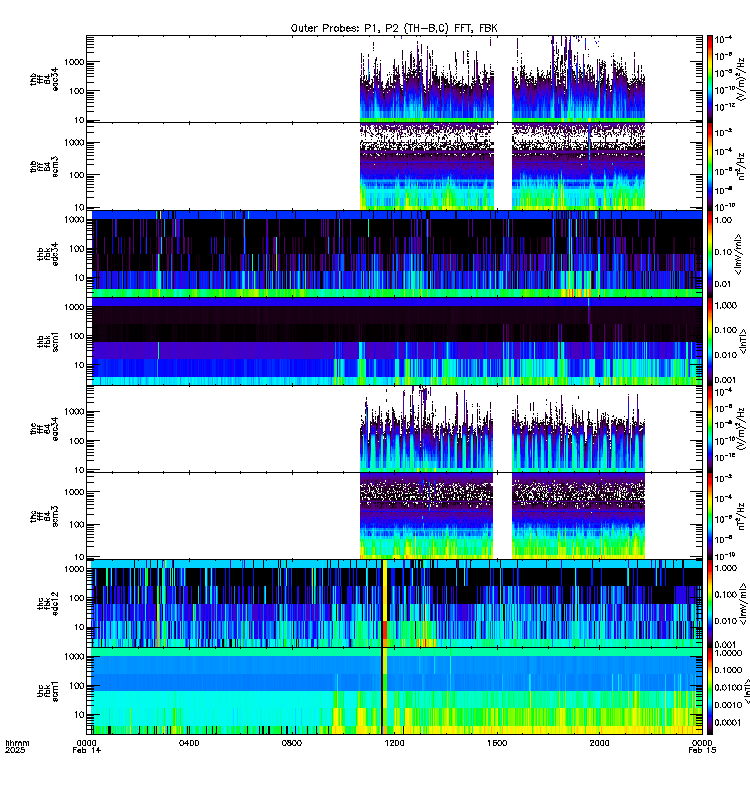Viewport: 750px width, 800px height.
Task: Click the thb fbk scm1 filter bank panel
Action: 394,341
